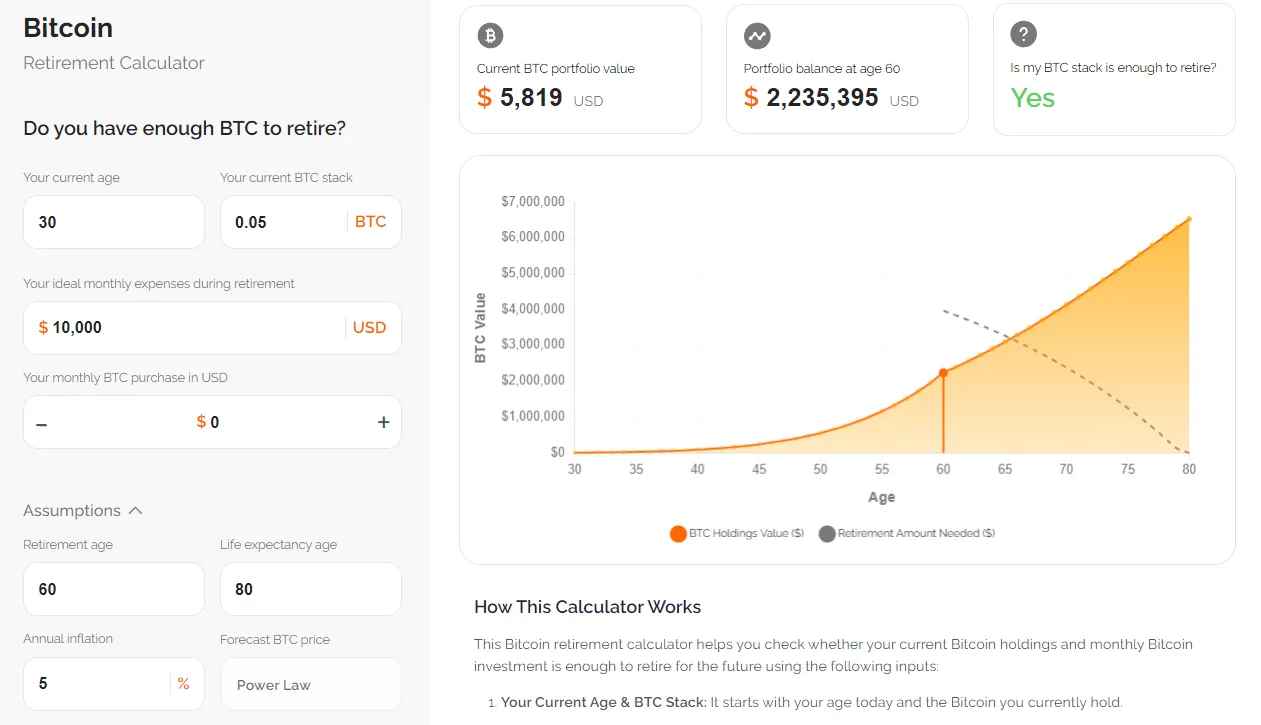
Task: Click the current age input field
Action: [114, 222]
